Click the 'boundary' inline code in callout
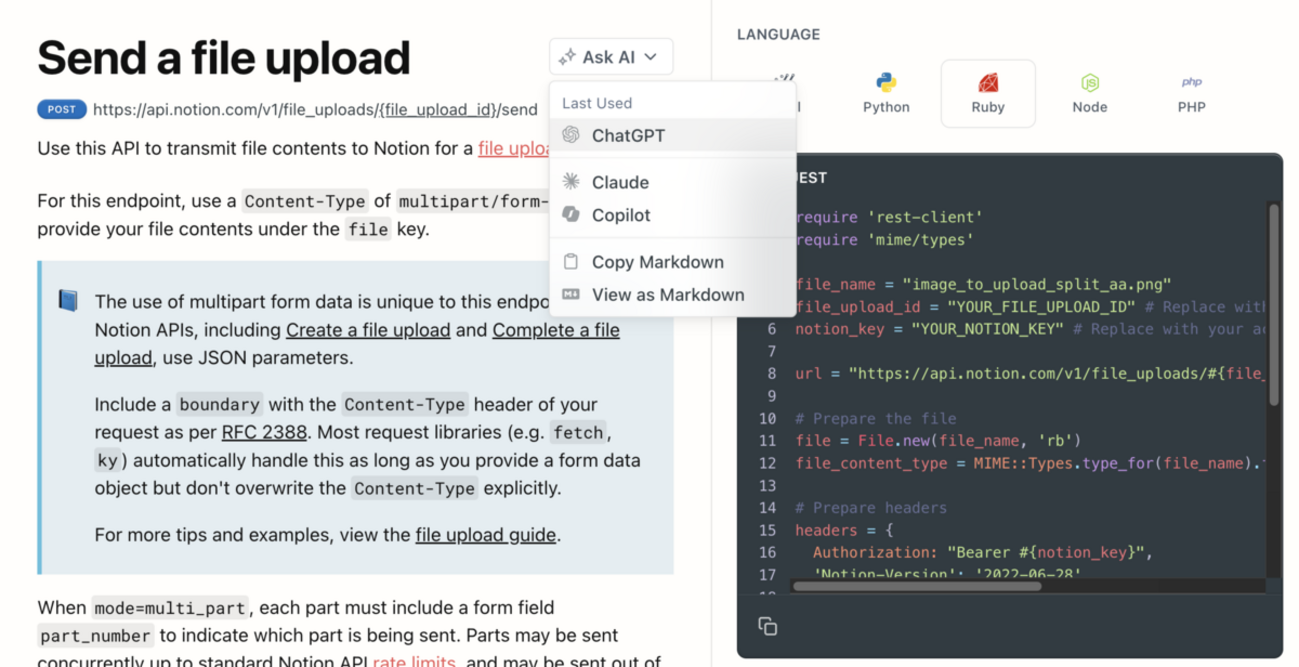This screenshot has width=1299, height=667. coord(220,405)
